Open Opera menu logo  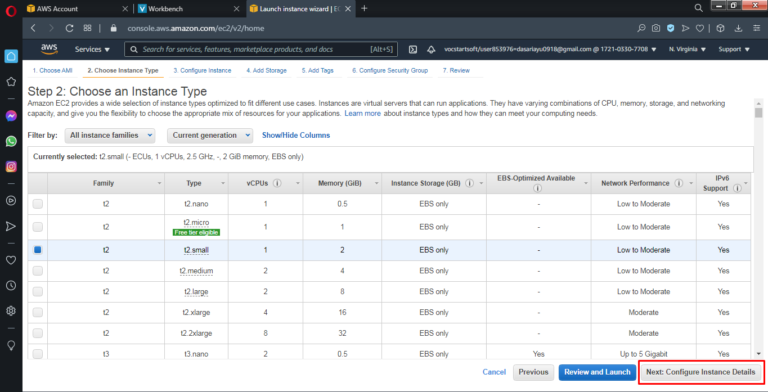(11, 10)
